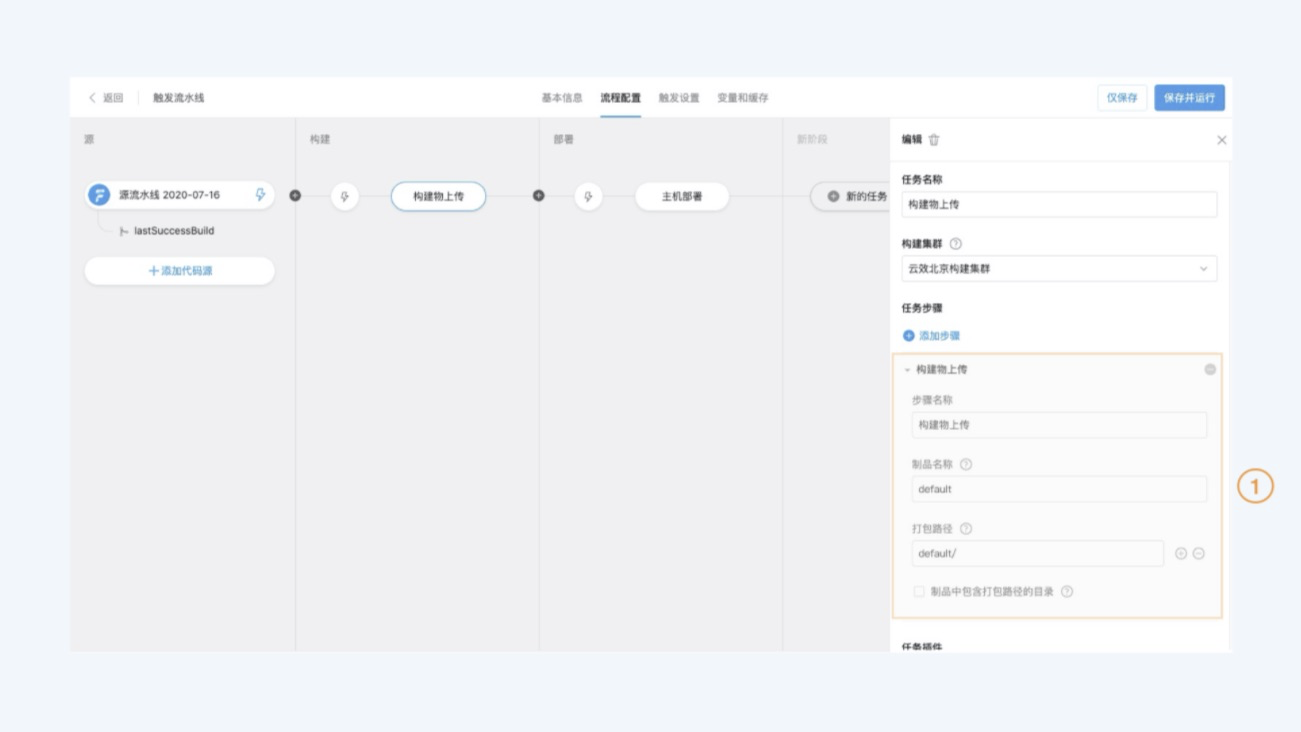
Task: Click the blue plus icon of 添加步骤
Action: pos(909,336)
